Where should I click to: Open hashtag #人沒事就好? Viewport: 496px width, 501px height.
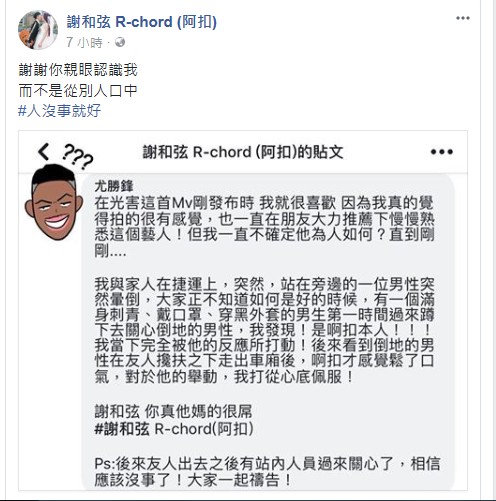[x=59, y=111]
